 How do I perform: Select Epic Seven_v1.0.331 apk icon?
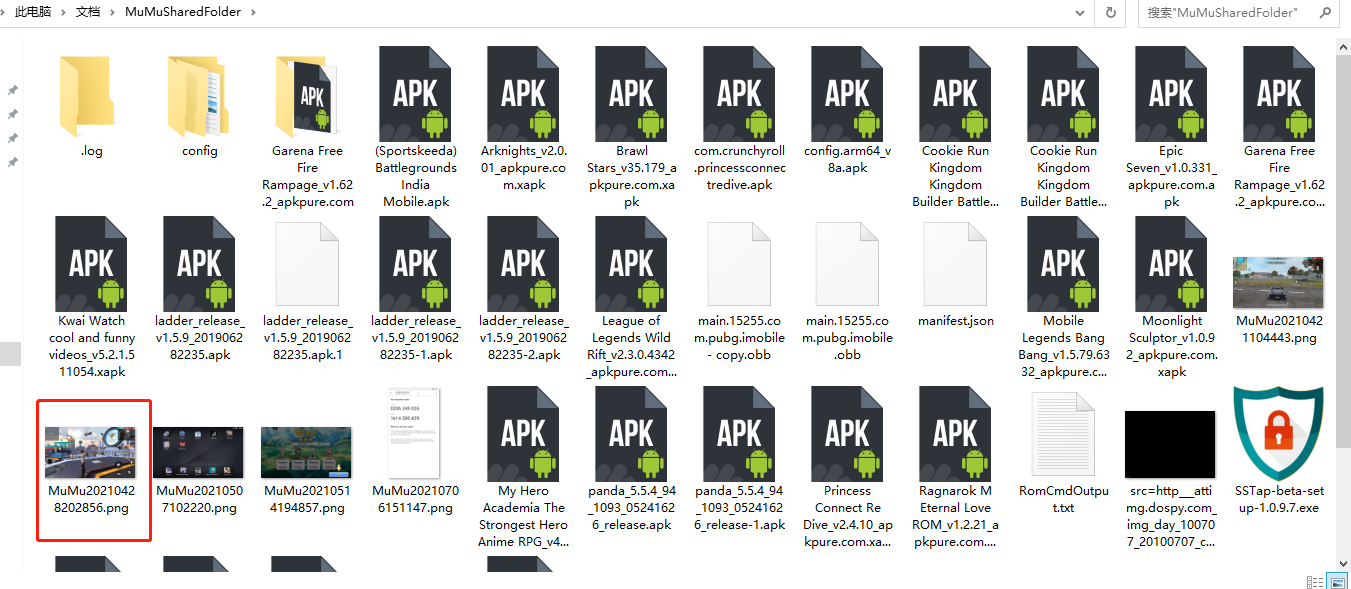pos(1172,93)
